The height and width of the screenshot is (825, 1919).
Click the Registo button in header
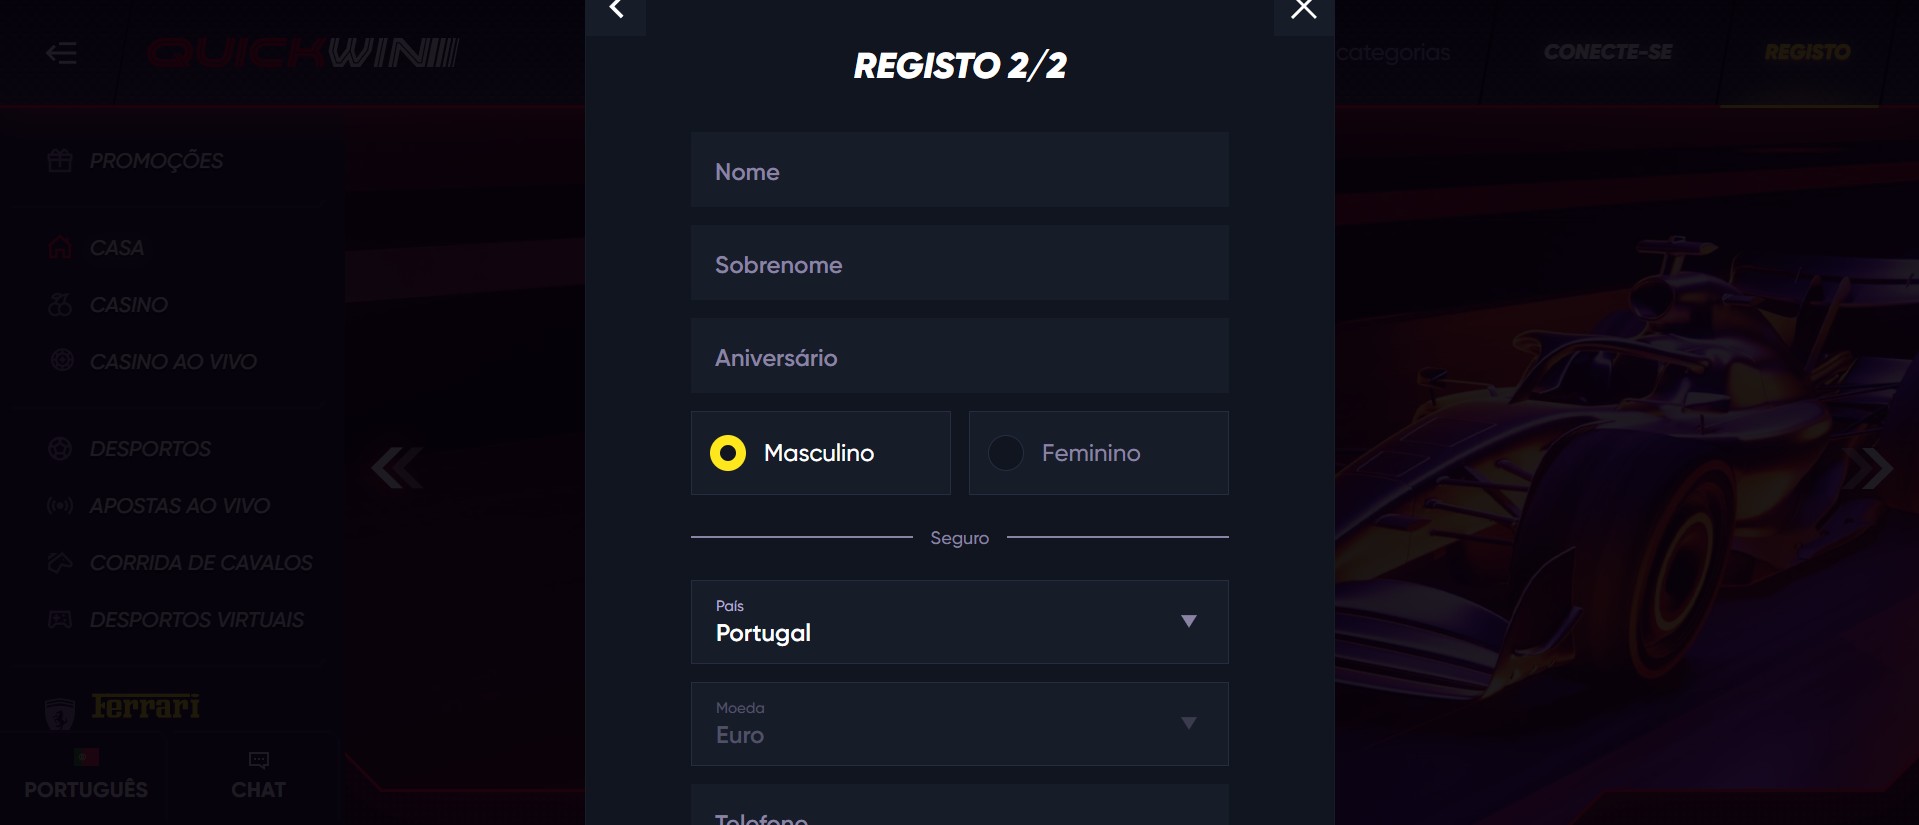1807,52
